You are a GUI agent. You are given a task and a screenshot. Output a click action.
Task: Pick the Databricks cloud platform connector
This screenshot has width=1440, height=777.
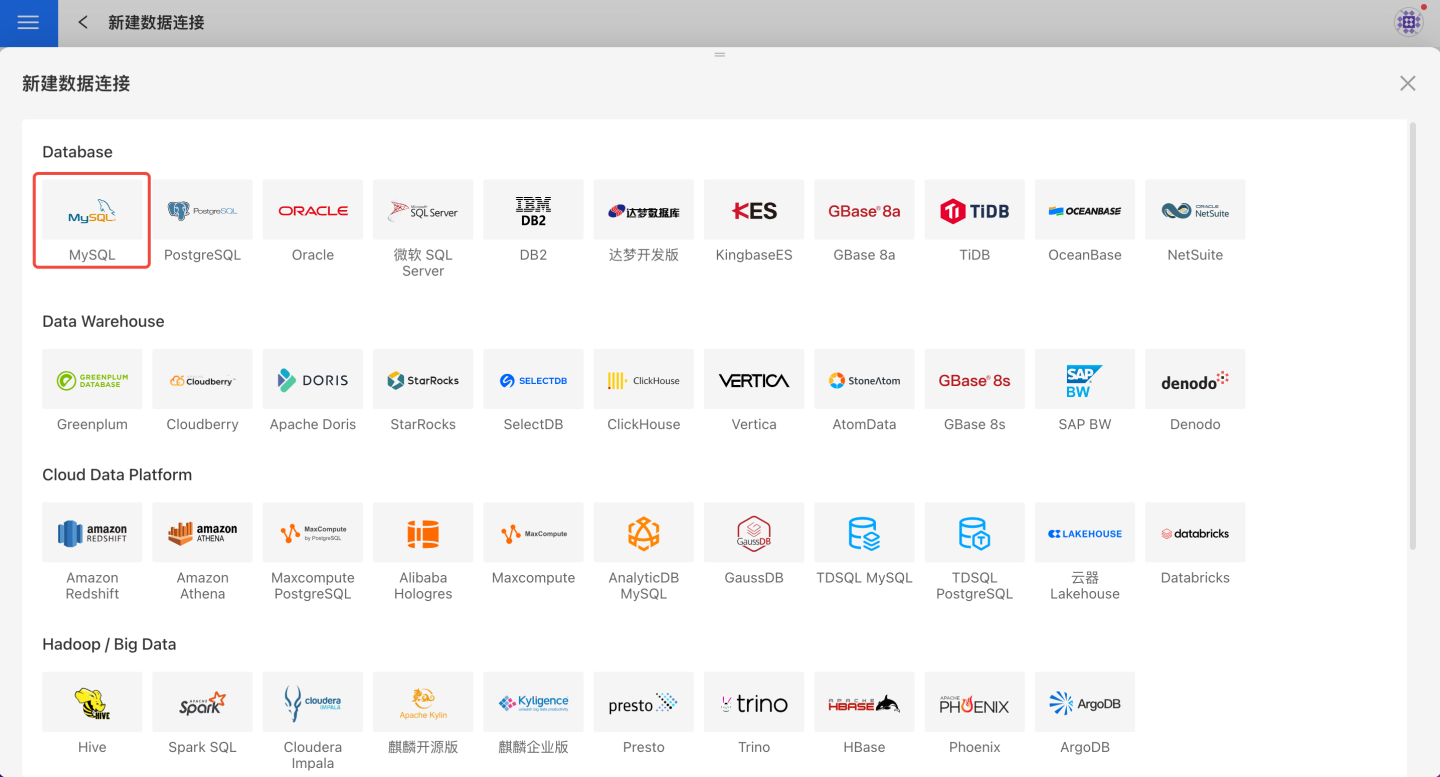point(1195,533)
